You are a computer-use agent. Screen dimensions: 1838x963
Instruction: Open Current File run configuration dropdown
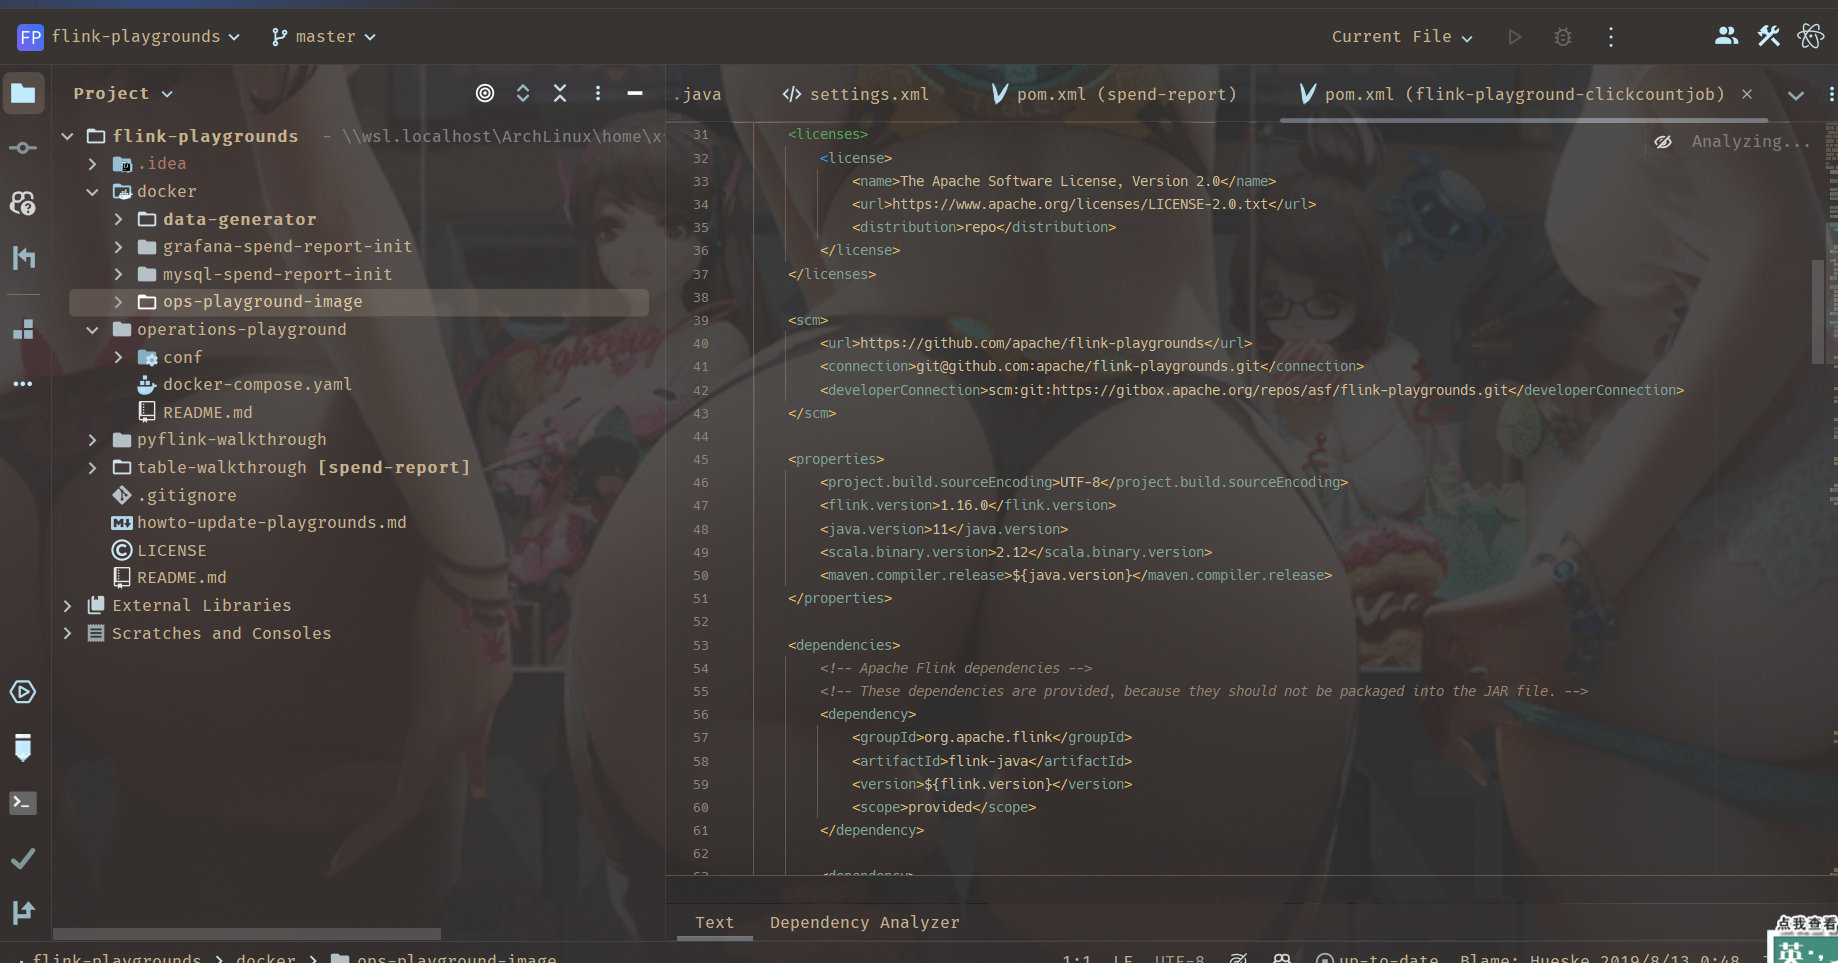(1402, 37)
